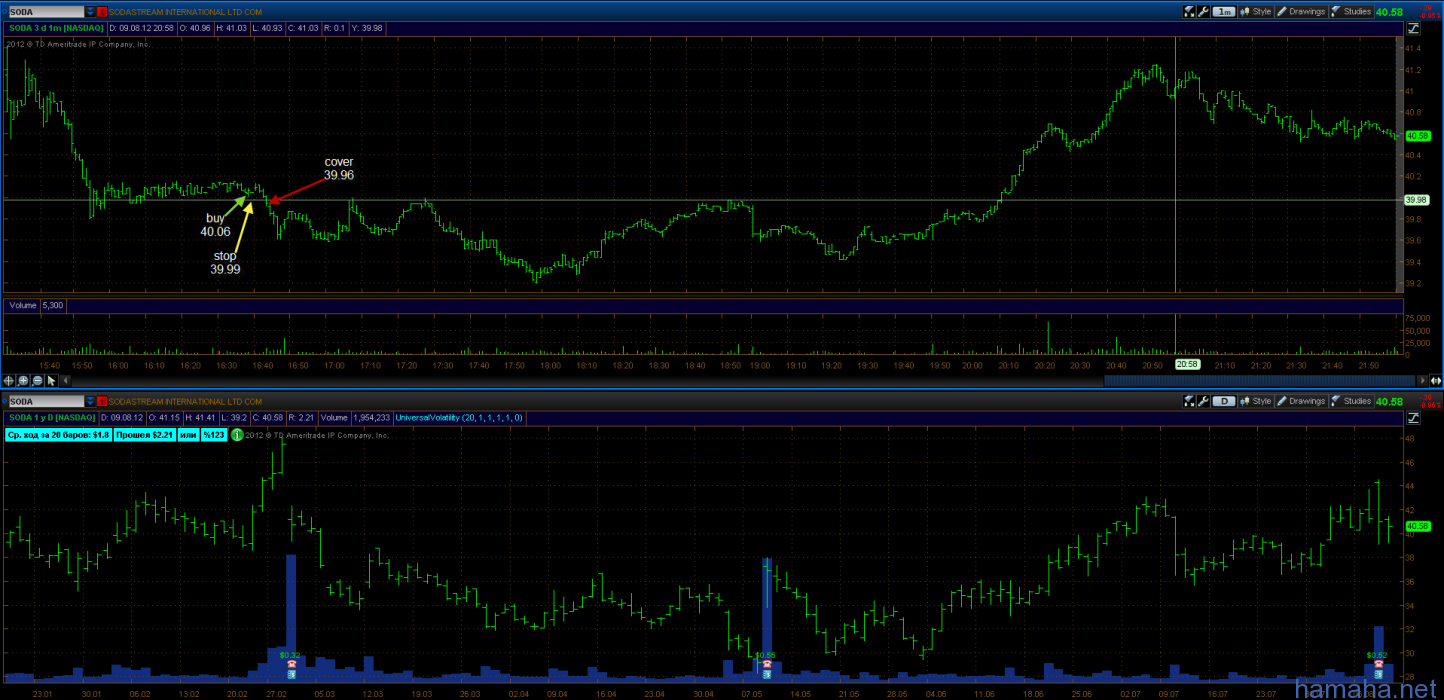Open symbol dropdown arrow in upper chart
The image size is (1444, 700).
(x=91, y=11)
